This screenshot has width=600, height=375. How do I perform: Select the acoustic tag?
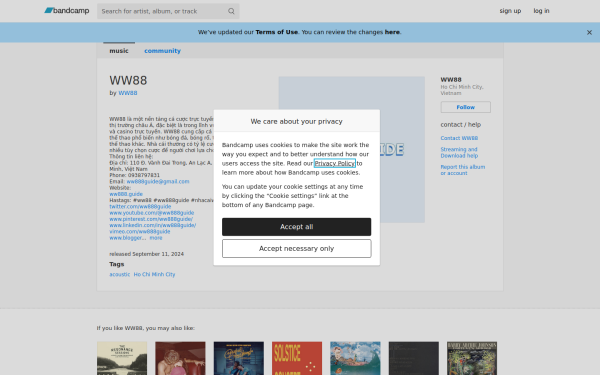click(x=120, y=274)
